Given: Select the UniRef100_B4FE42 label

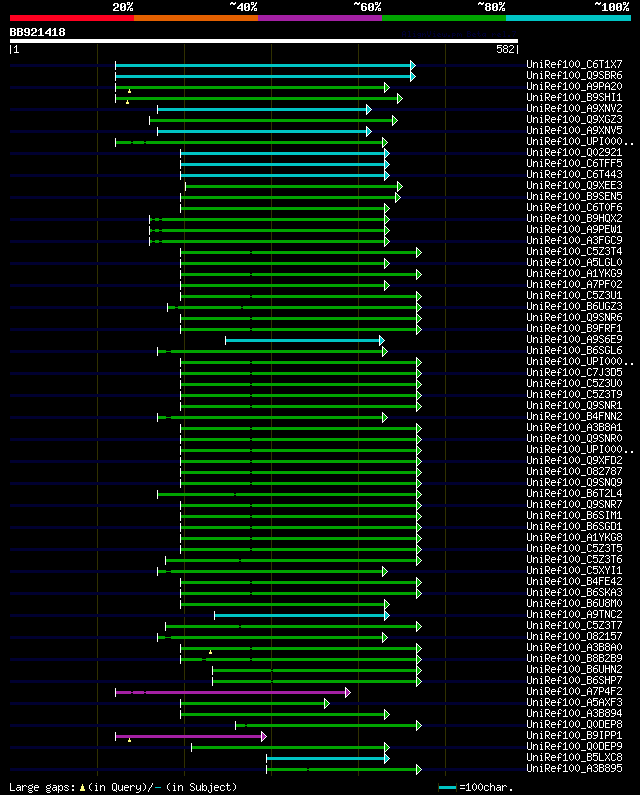Looking at the screenshot, I should pyautogui.click(x=574, y=582).
